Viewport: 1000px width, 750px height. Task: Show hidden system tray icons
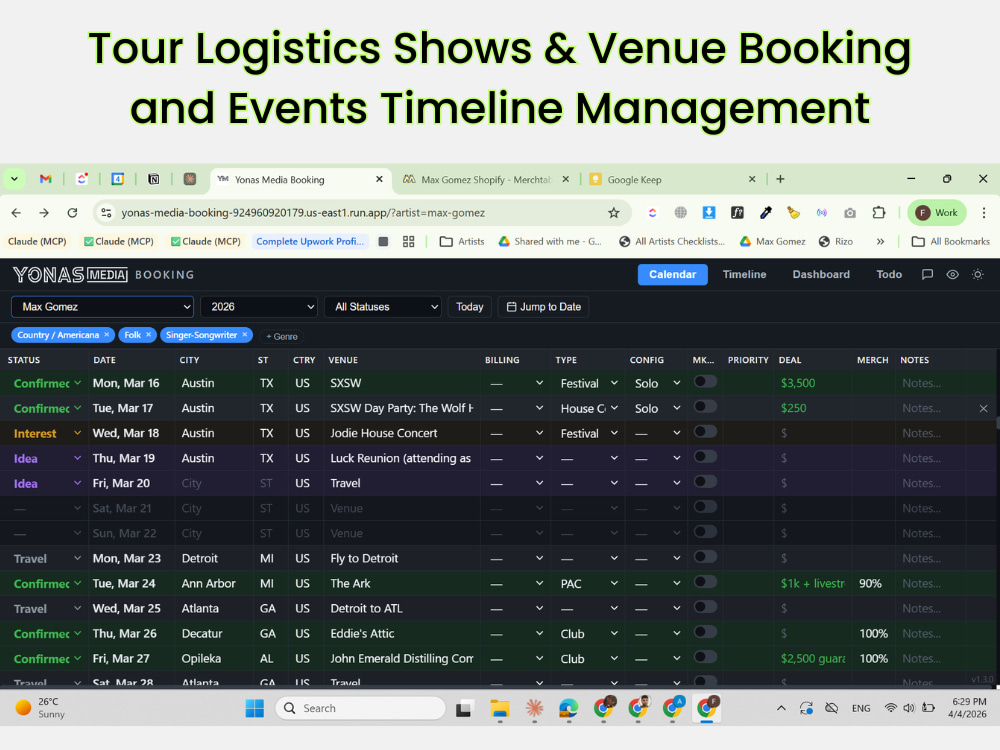coord(781,708)
